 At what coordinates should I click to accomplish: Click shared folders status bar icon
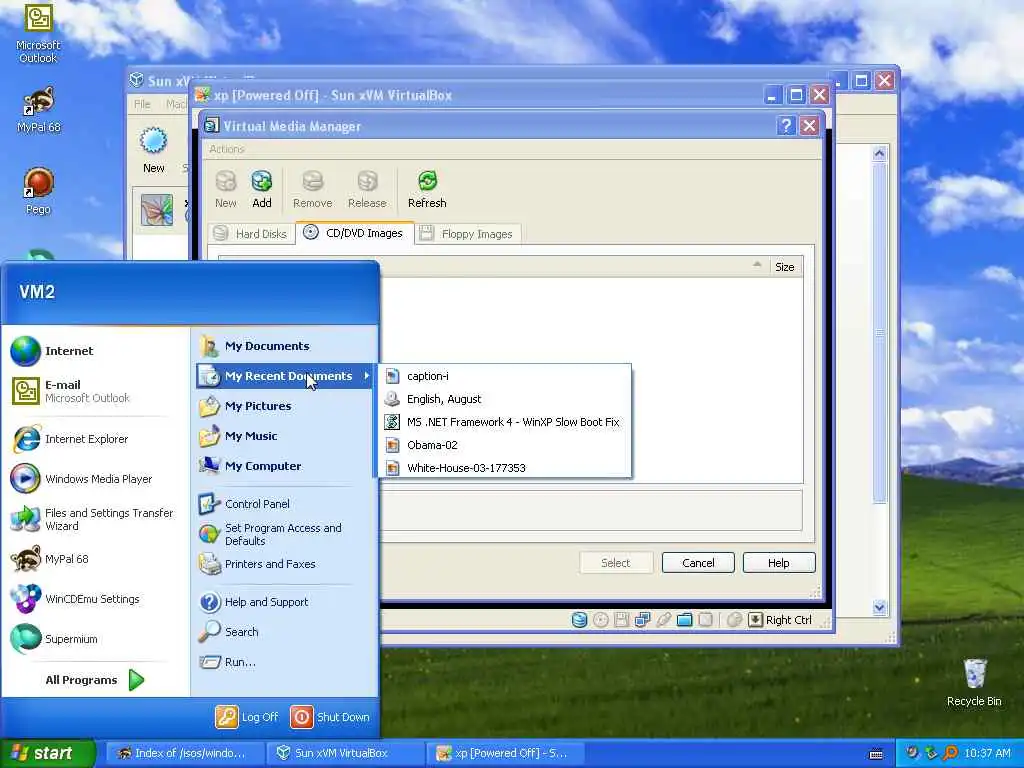[x=684, y=620]
